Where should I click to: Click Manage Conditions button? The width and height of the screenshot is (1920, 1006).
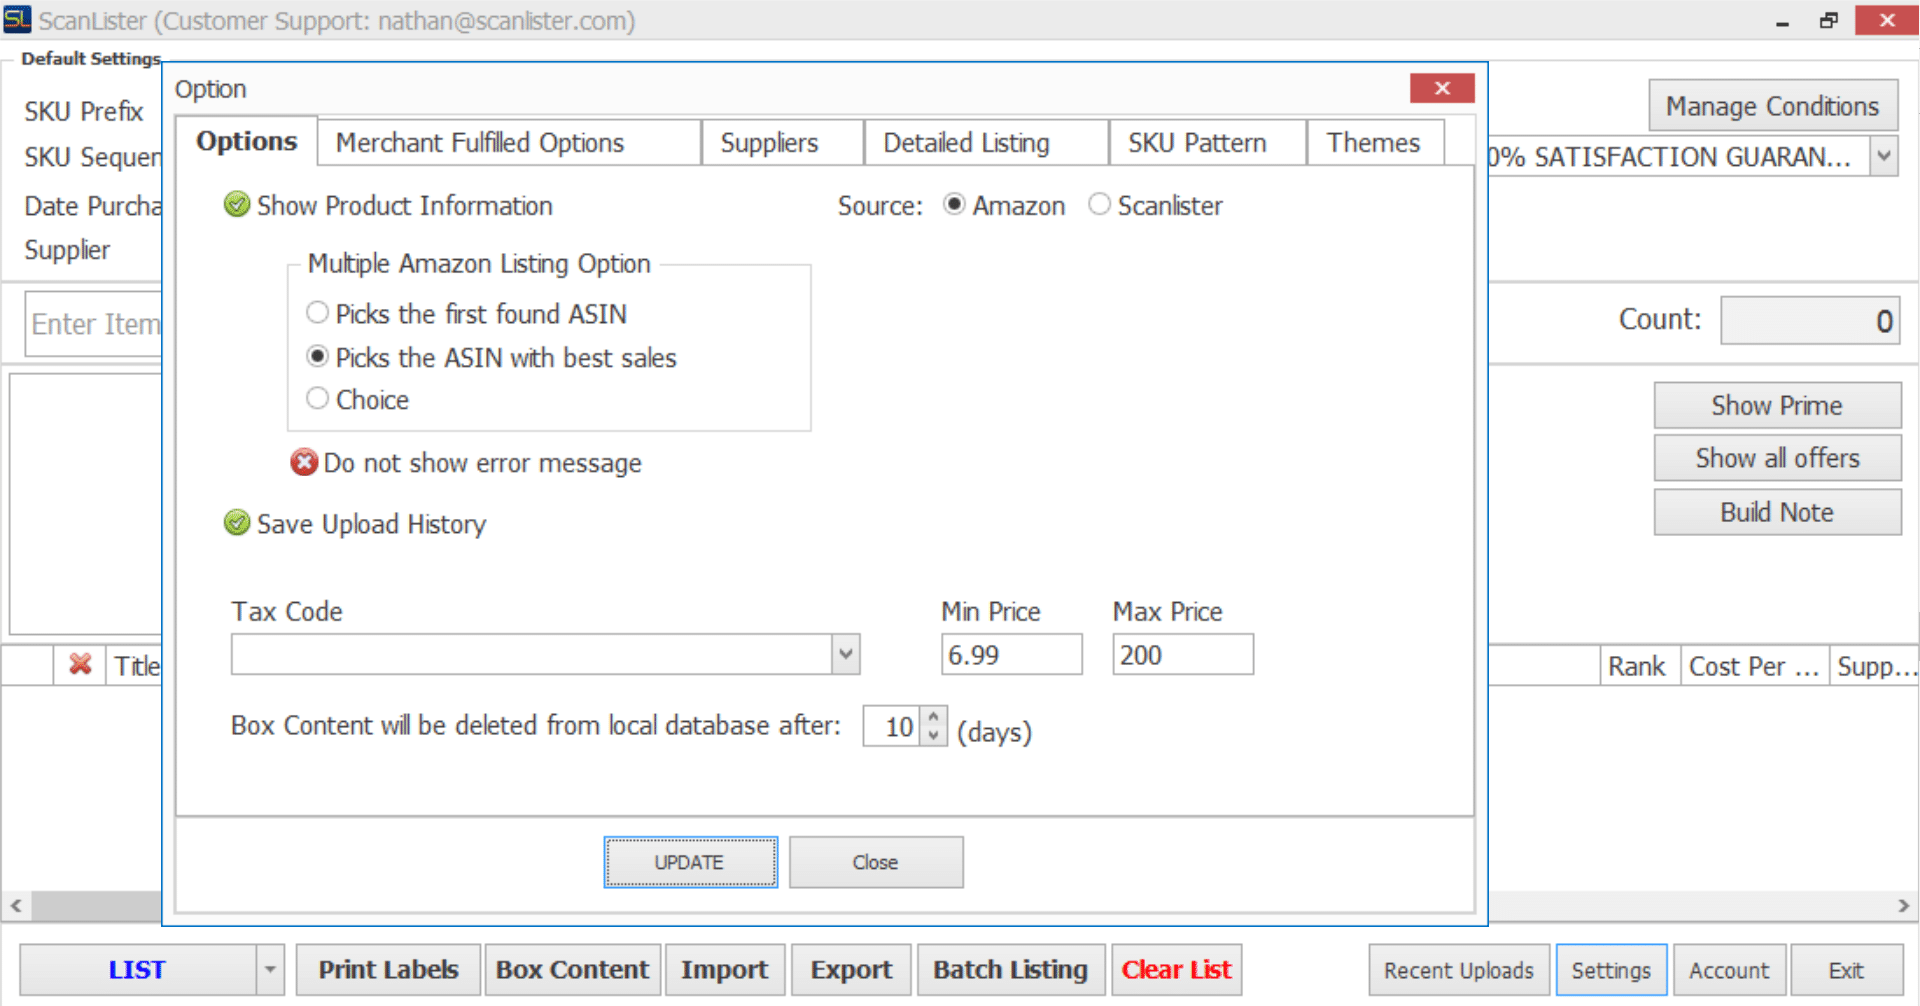[1773, 106]
